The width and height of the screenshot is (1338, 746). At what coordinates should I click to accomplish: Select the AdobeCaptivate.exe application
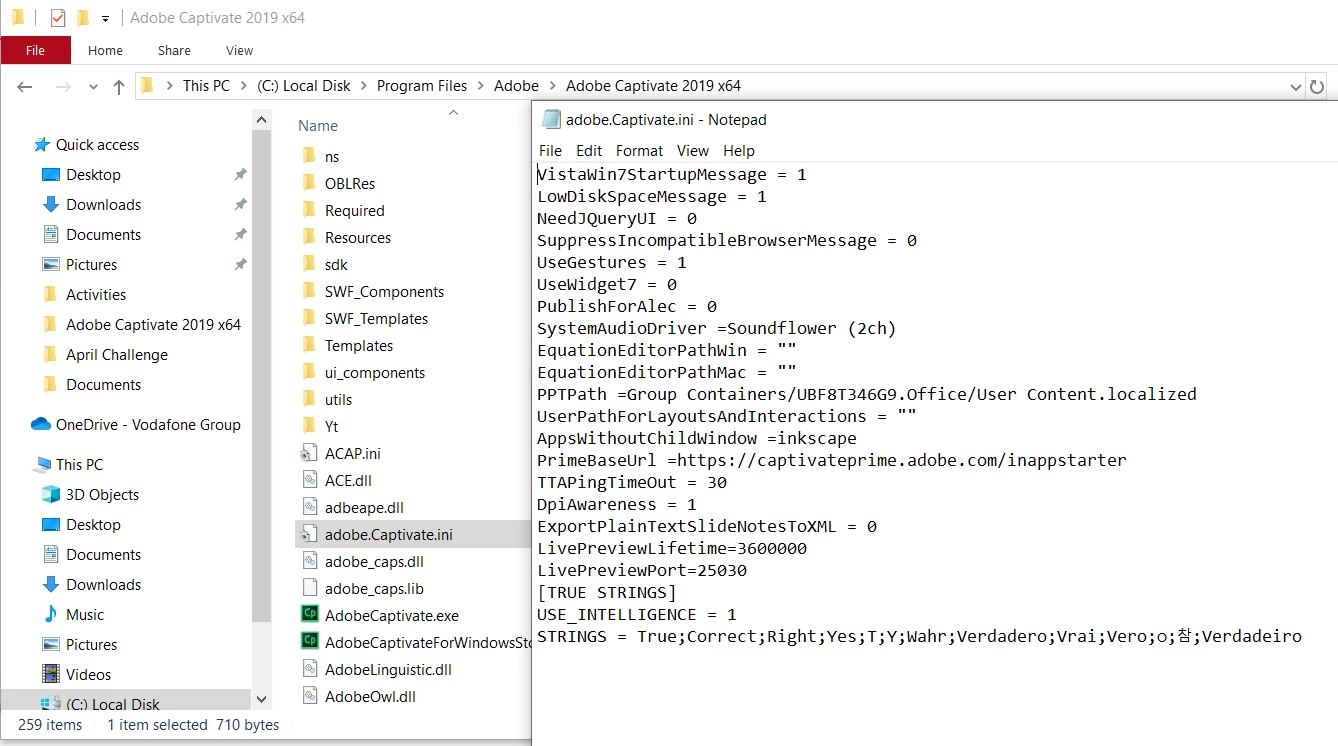point(392,616)
